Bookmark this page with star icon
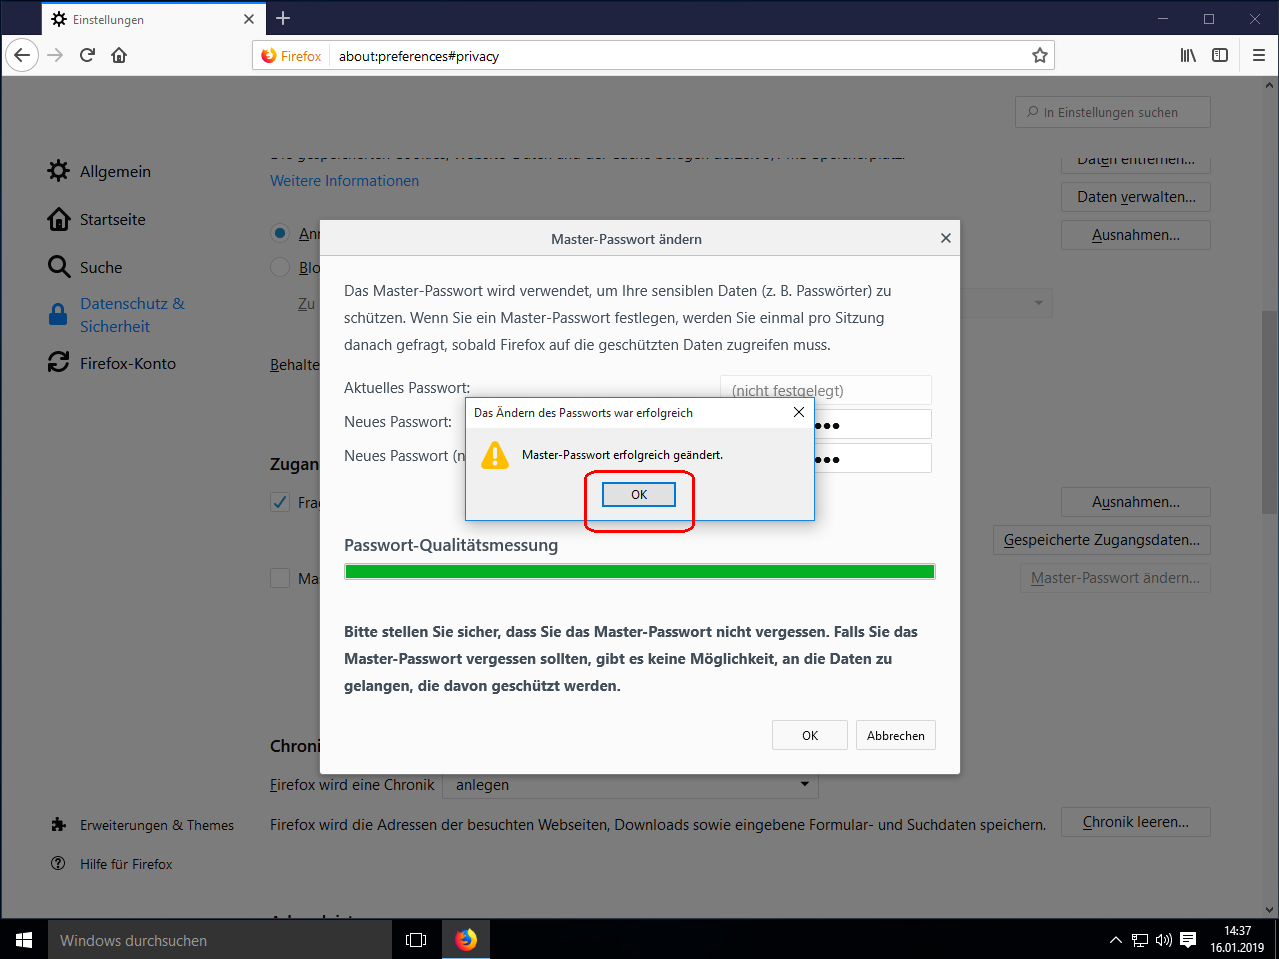Image resolution: width=1279 pixels, height=959 pixels. pos(1040,55)
